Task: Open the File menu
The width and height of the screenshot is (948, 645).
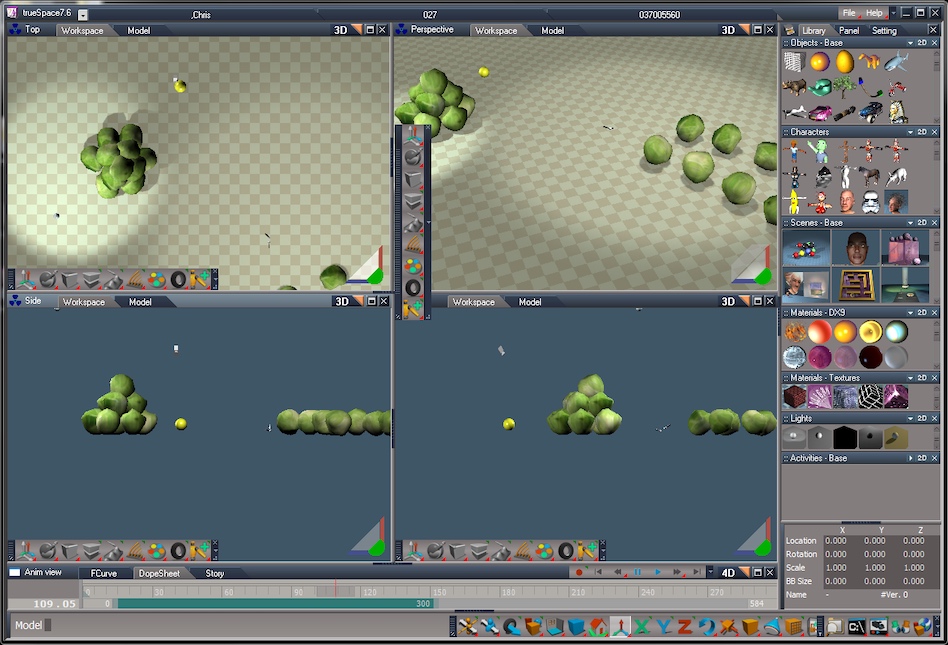Action: pos(849,13)
